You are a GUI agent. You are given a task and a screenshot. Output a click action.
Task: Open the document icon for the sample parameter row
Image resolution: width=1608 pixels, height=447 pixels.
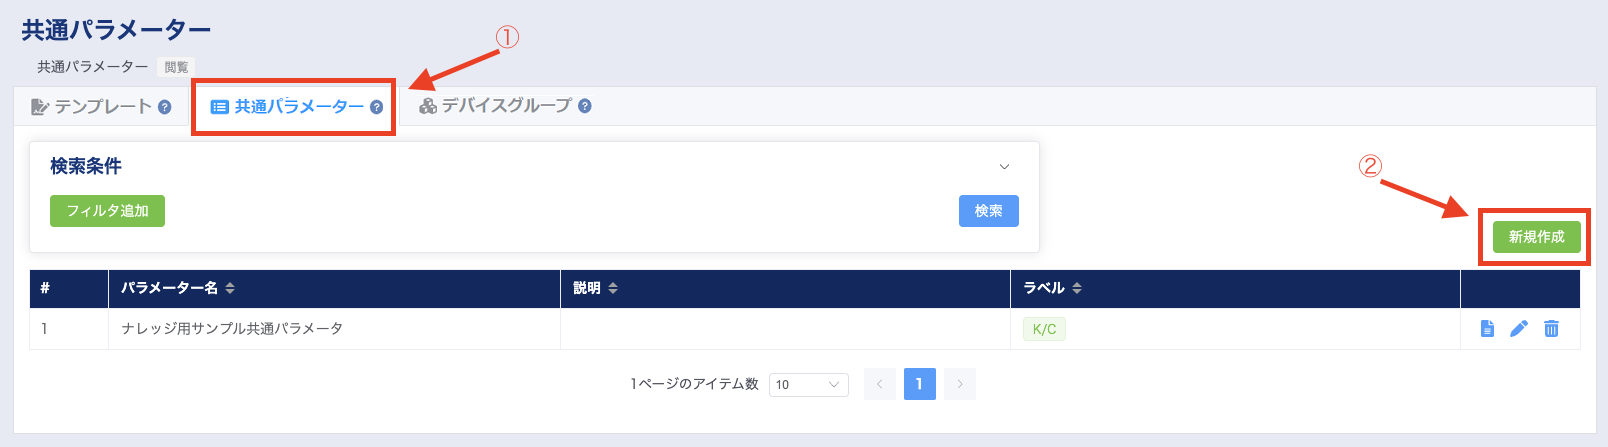coord(1487,328)
